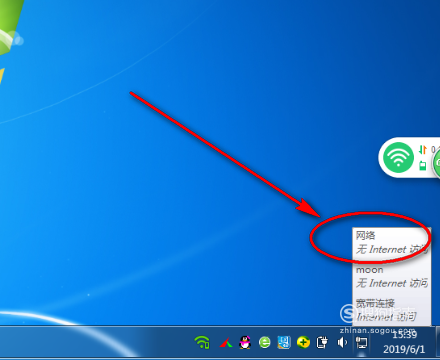Click the small green device icon in widget
Viewport: 440px width, 360px height.
[423, 165]
